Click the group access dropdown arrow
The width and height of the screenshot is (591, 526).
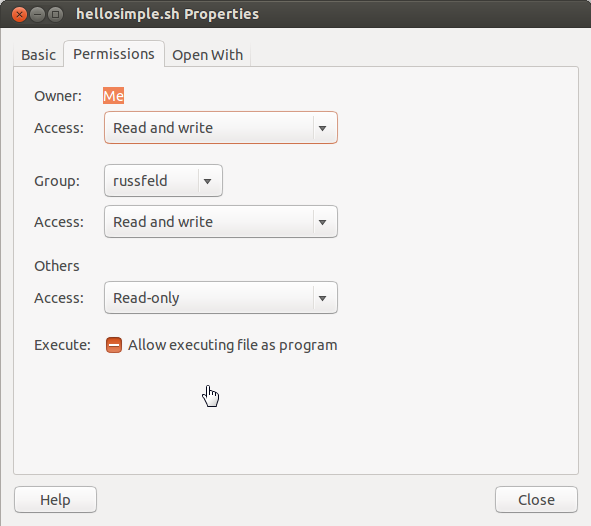point(322,222)
